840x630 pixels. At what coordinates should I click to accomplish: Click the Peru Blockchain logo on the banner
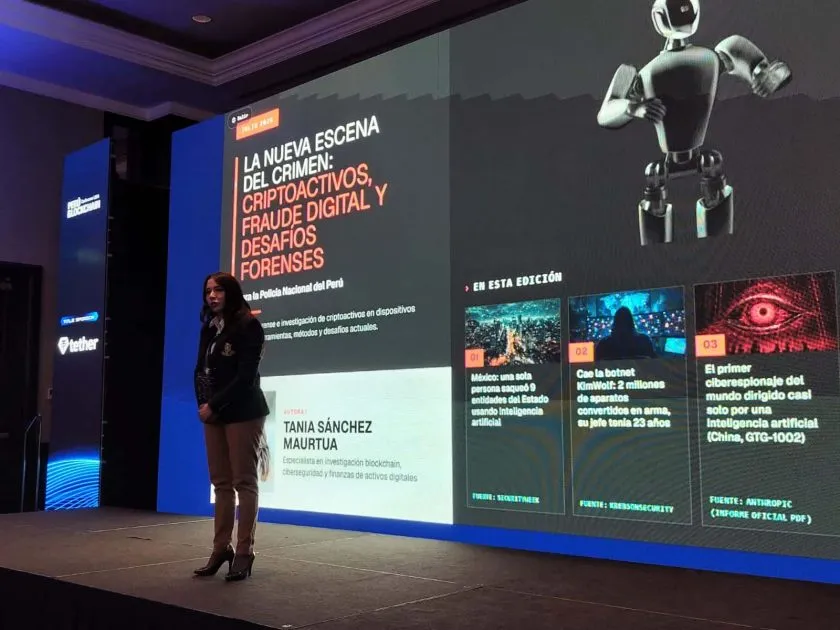pos(83,206)
